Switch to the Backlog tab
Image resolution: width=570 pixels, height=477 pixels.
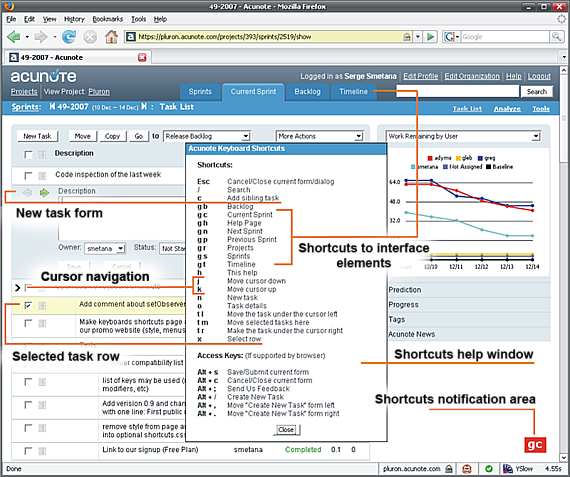(x=308, y=92)
